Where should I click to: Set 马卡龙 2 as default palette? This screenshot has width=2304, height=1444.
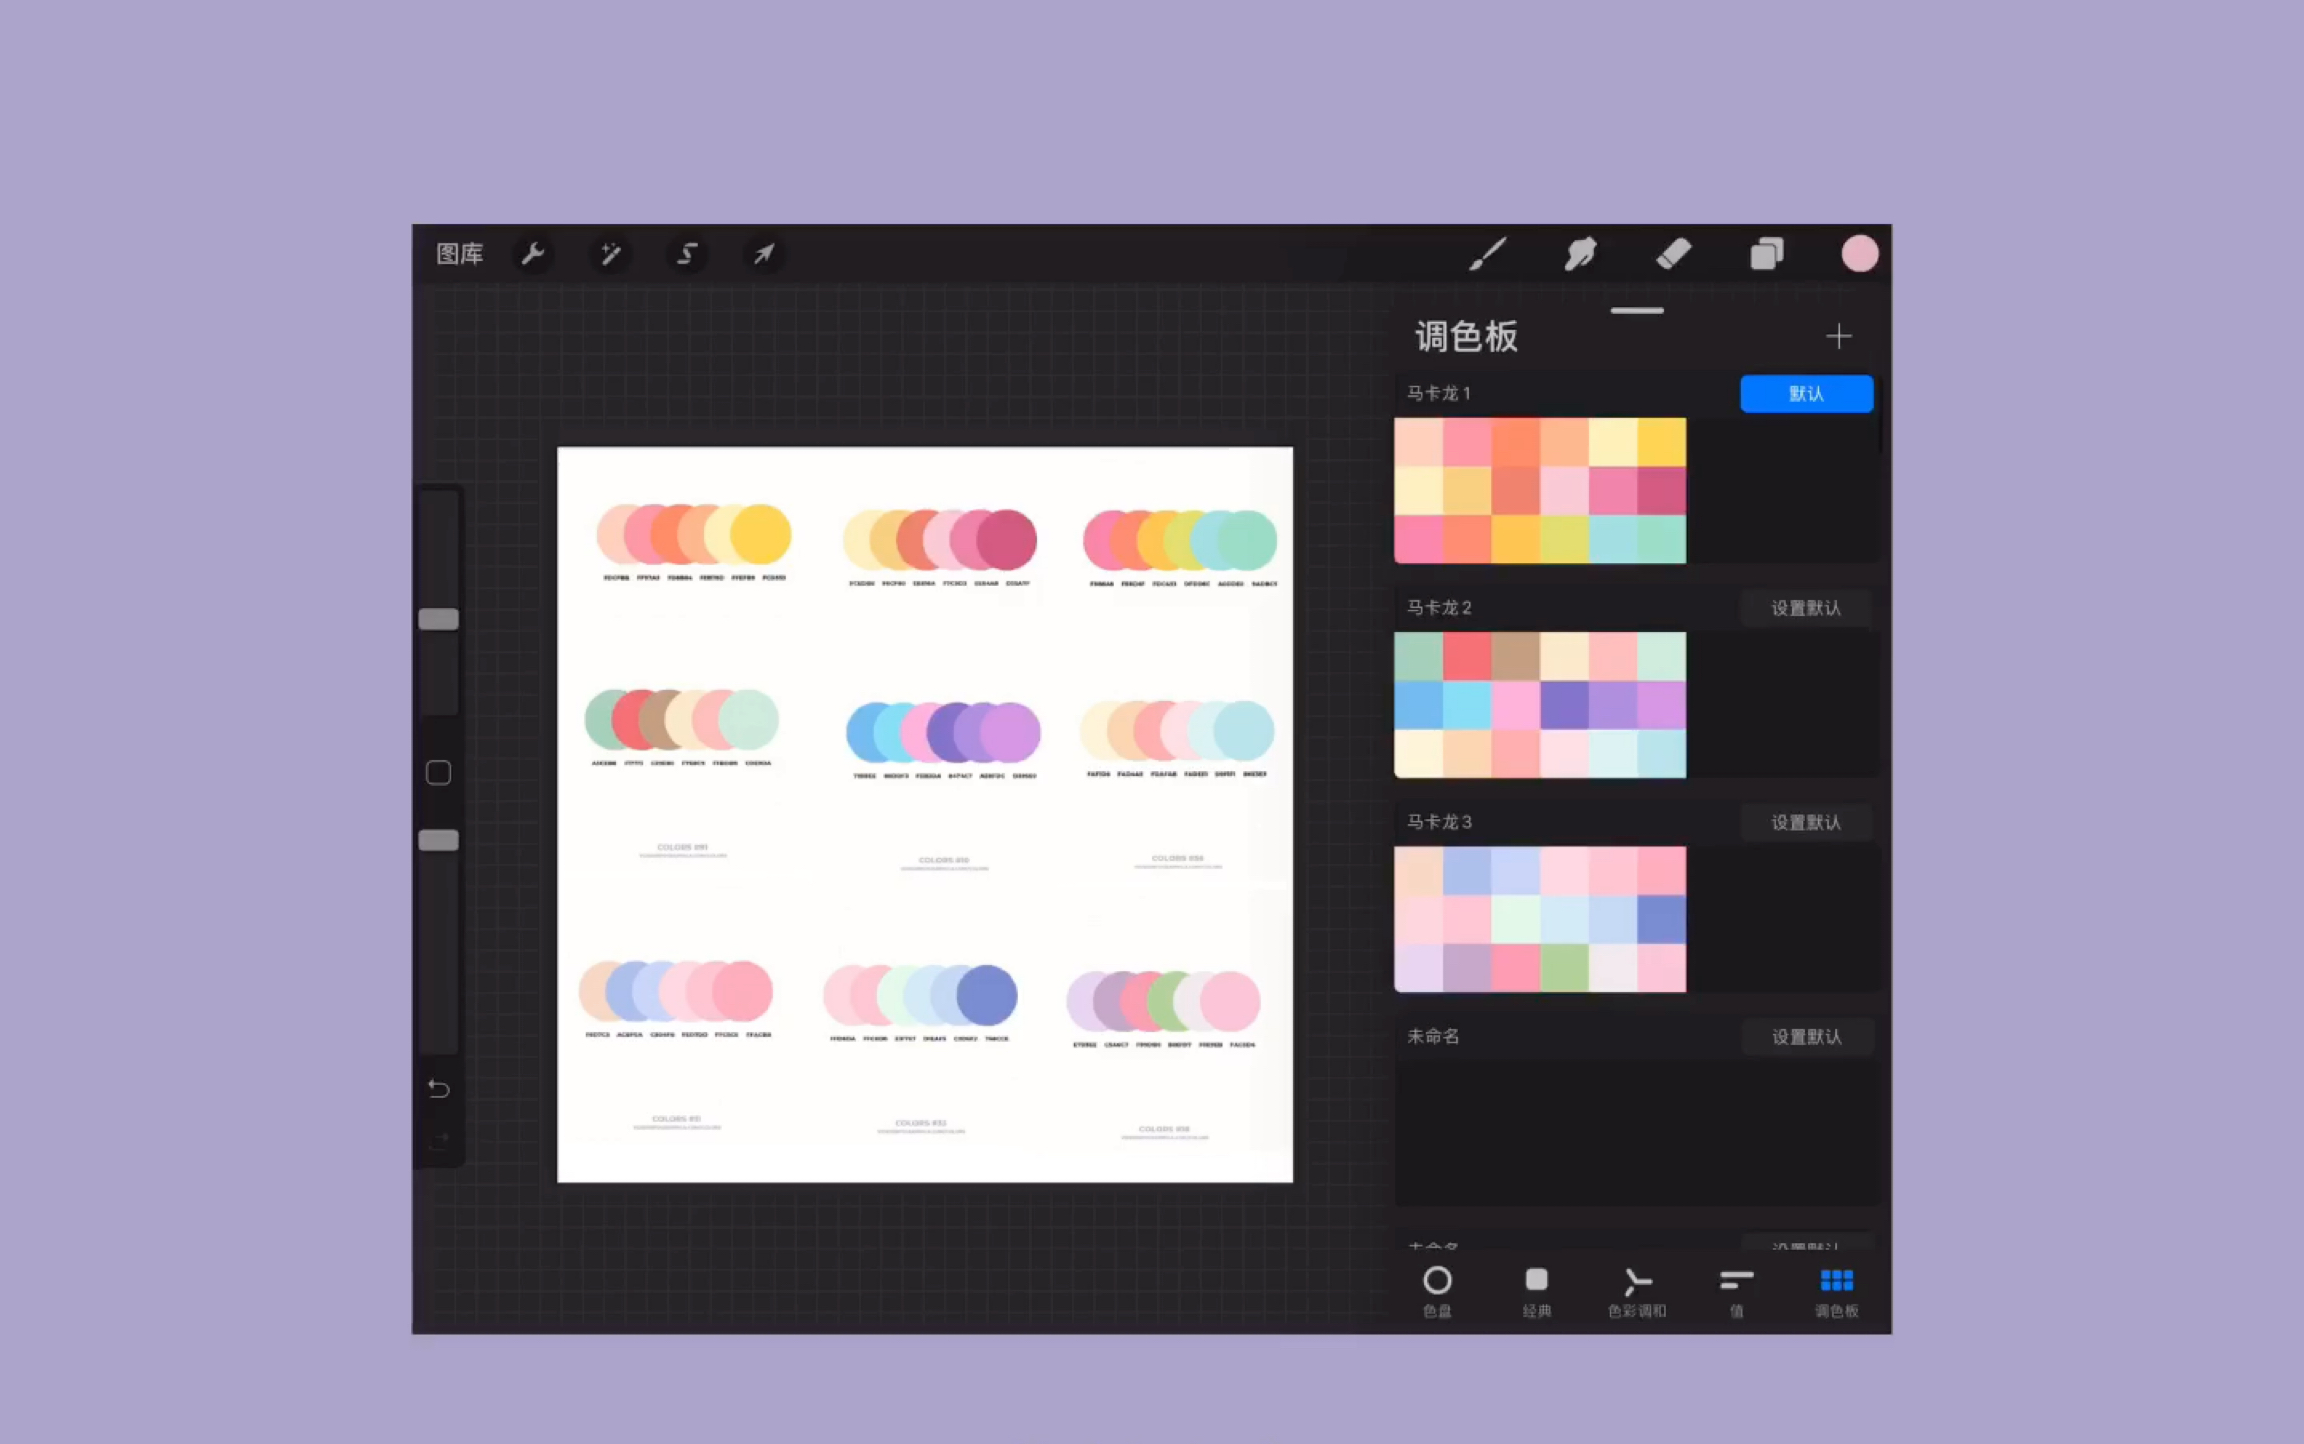[x=1806, y=608]
